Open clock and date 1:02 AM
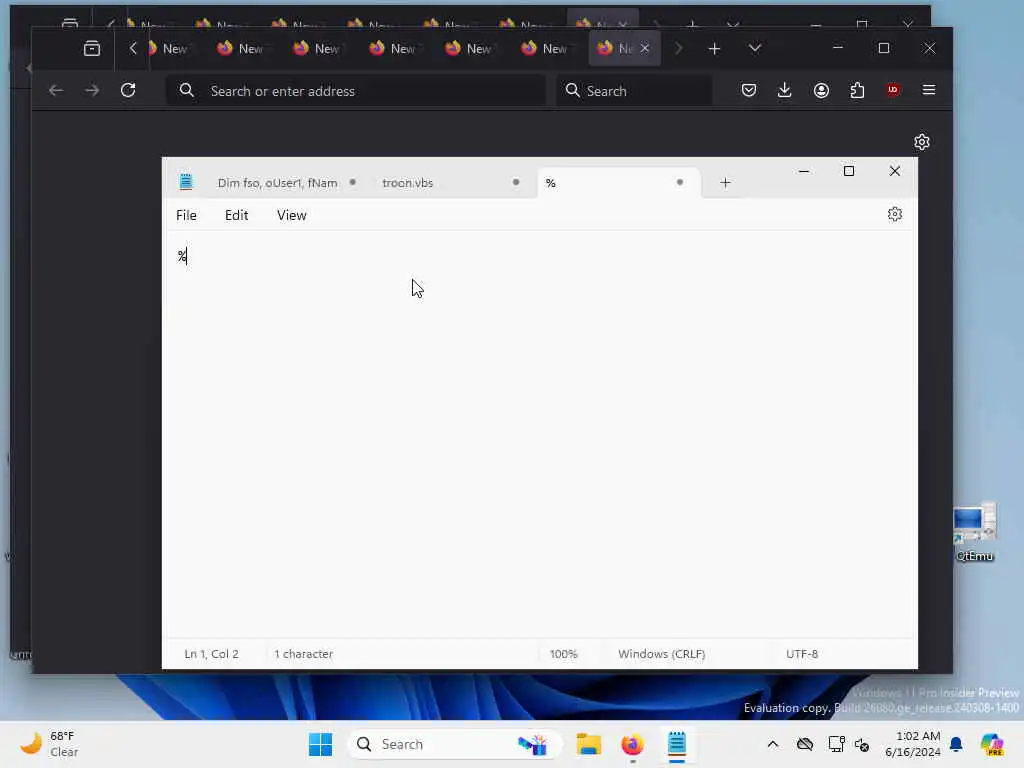This screenshot has width=1024, height=768. point(912,744)
